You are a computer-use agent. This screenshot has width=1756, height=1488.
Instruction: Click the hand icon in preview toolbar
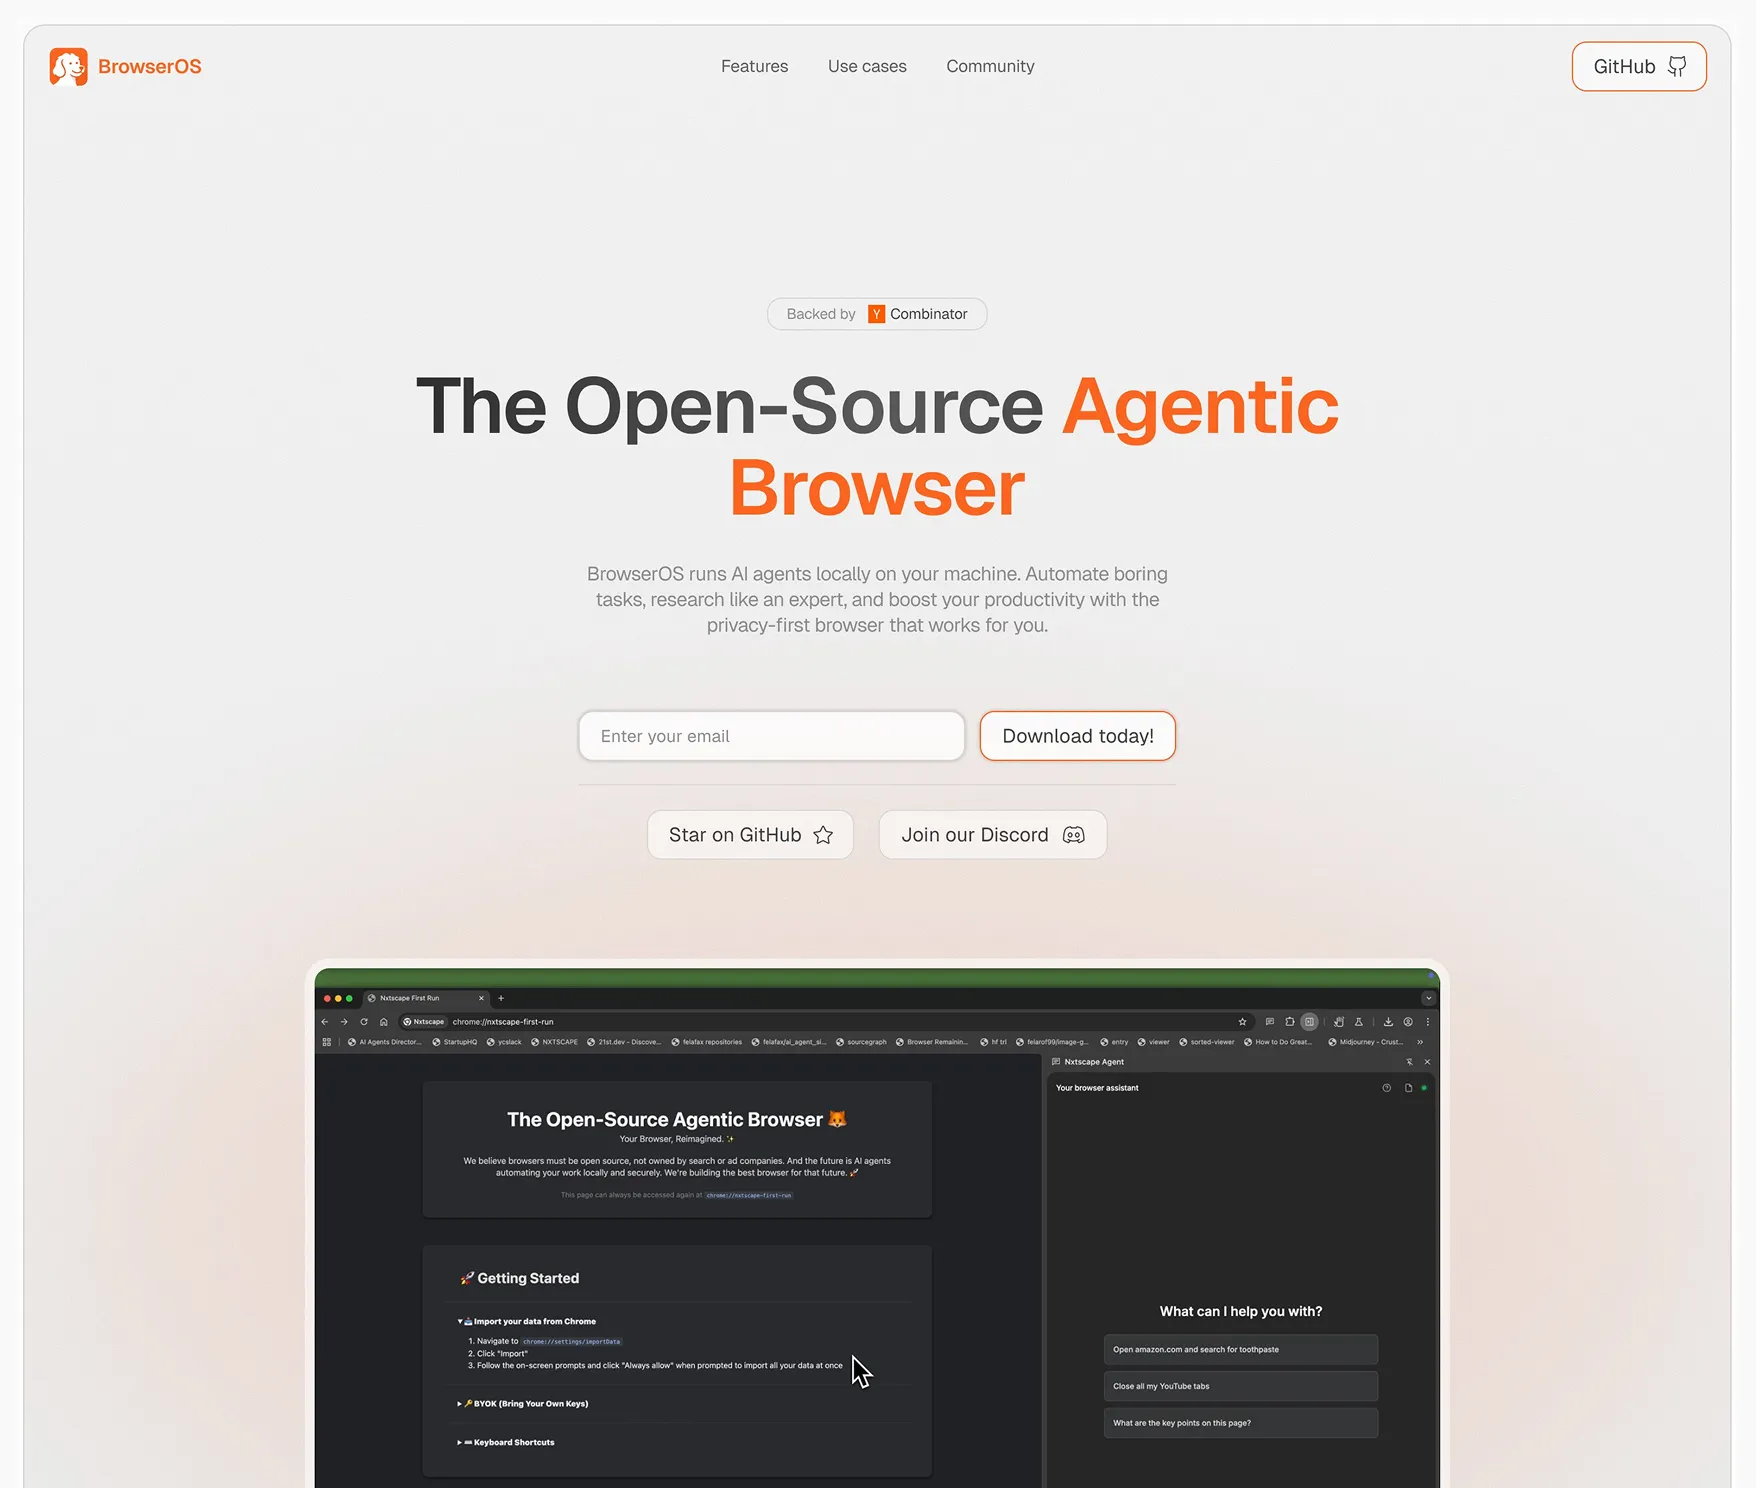tap(1339, 1022)
